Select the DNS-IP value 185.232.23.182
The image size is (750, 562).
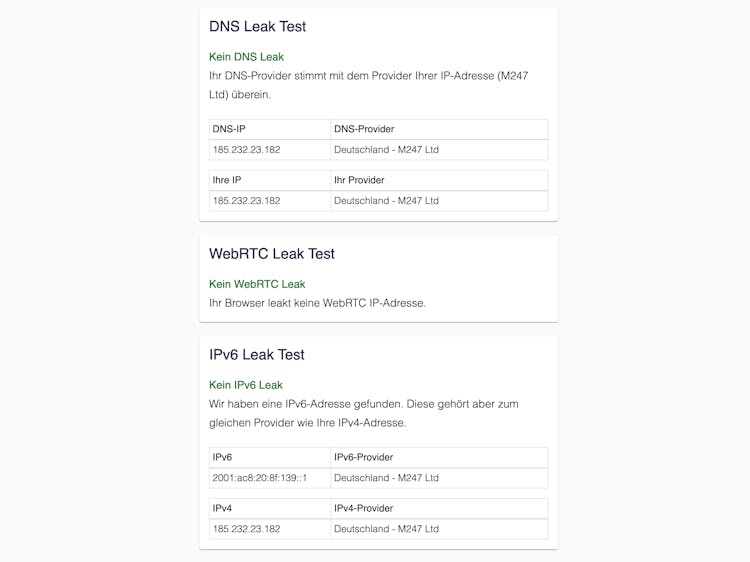(246, 150)
